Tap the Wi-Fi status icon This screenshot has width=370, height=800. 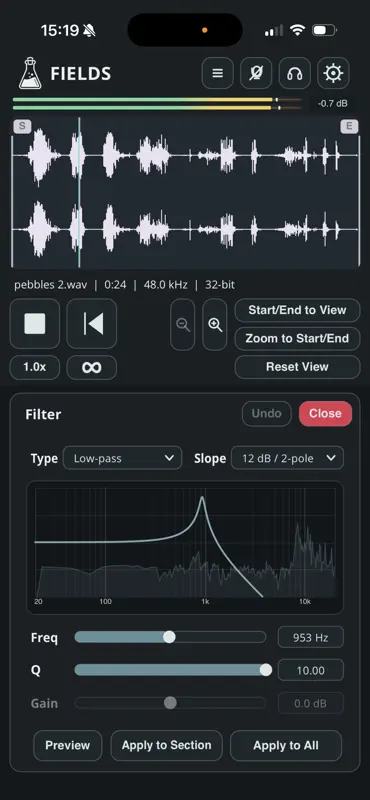tap(297, 31)
